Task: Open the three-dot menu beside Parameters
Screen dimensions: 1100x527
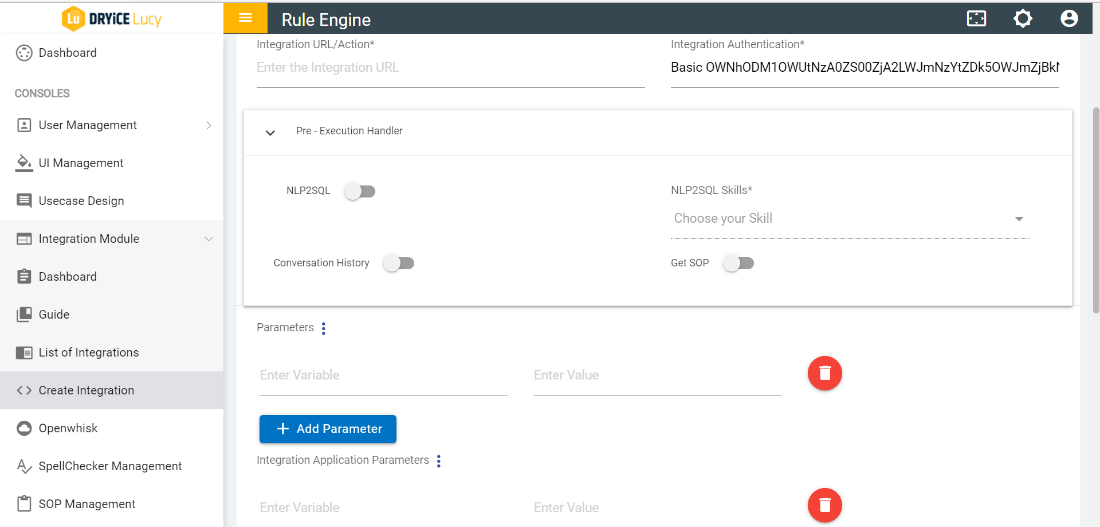Action: point(323,328)
